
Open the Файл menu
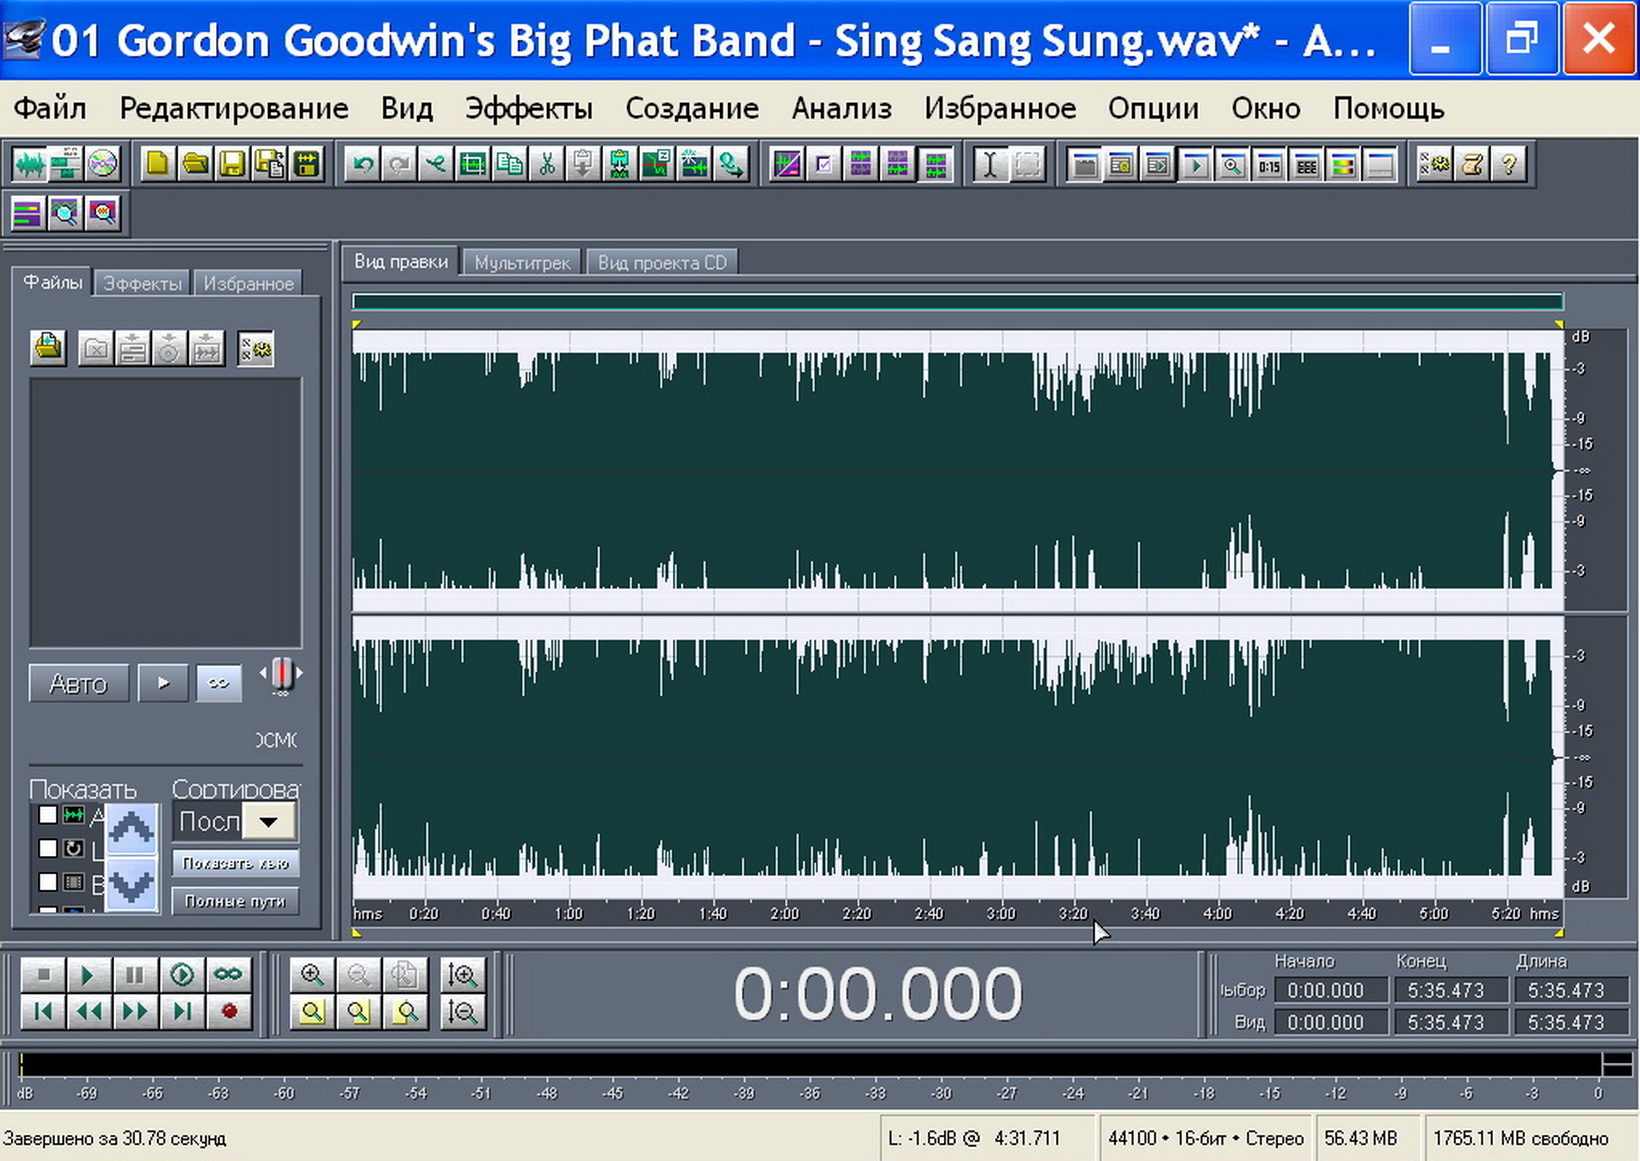50,108
